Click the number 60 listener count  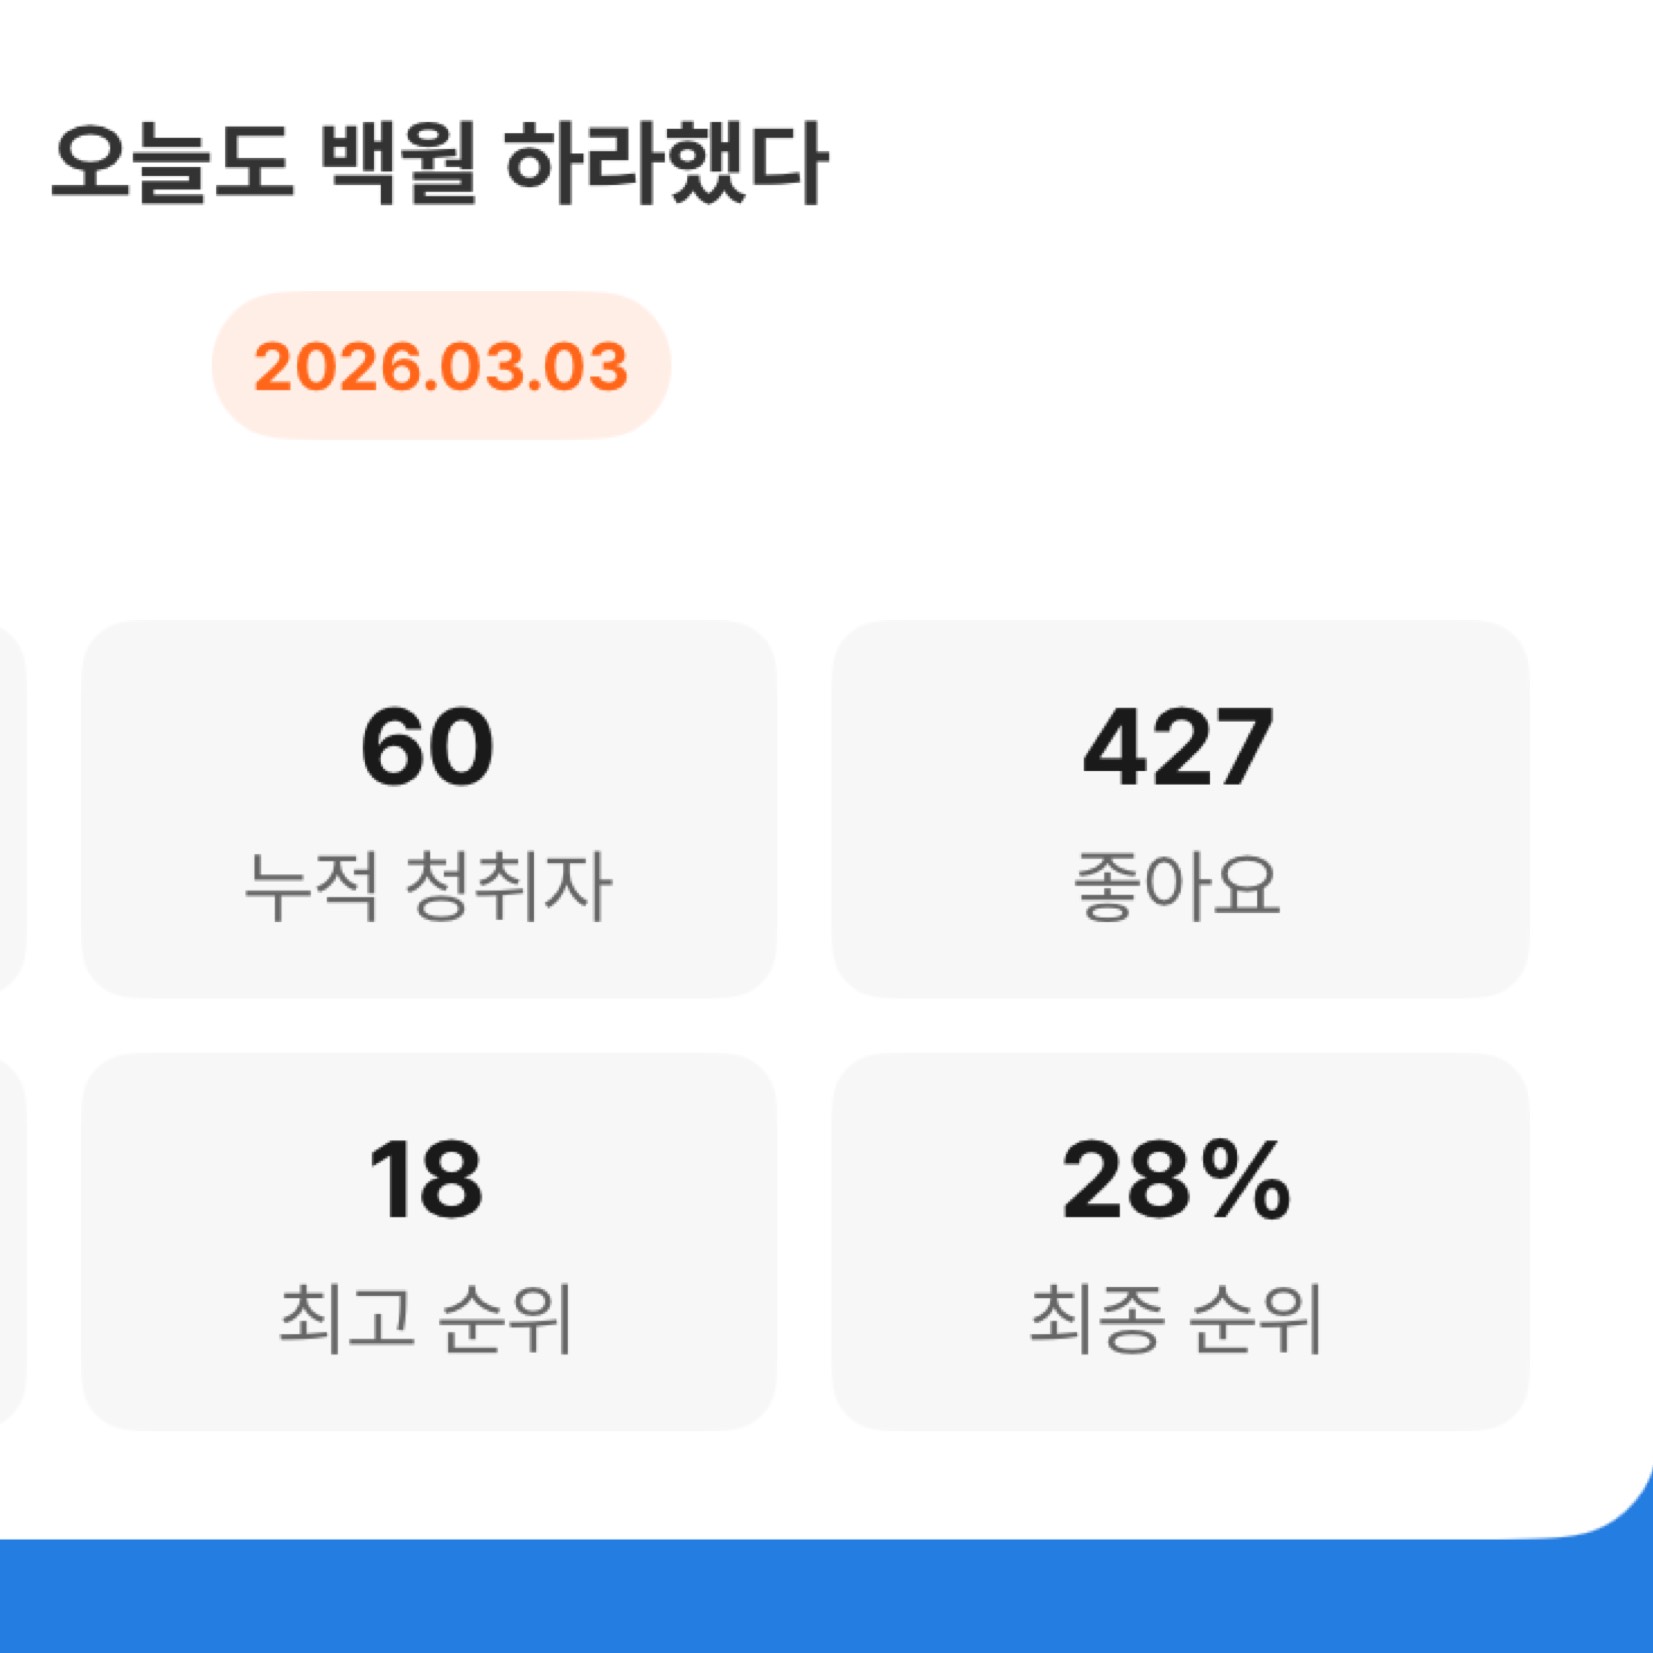(x=427, y=748)
